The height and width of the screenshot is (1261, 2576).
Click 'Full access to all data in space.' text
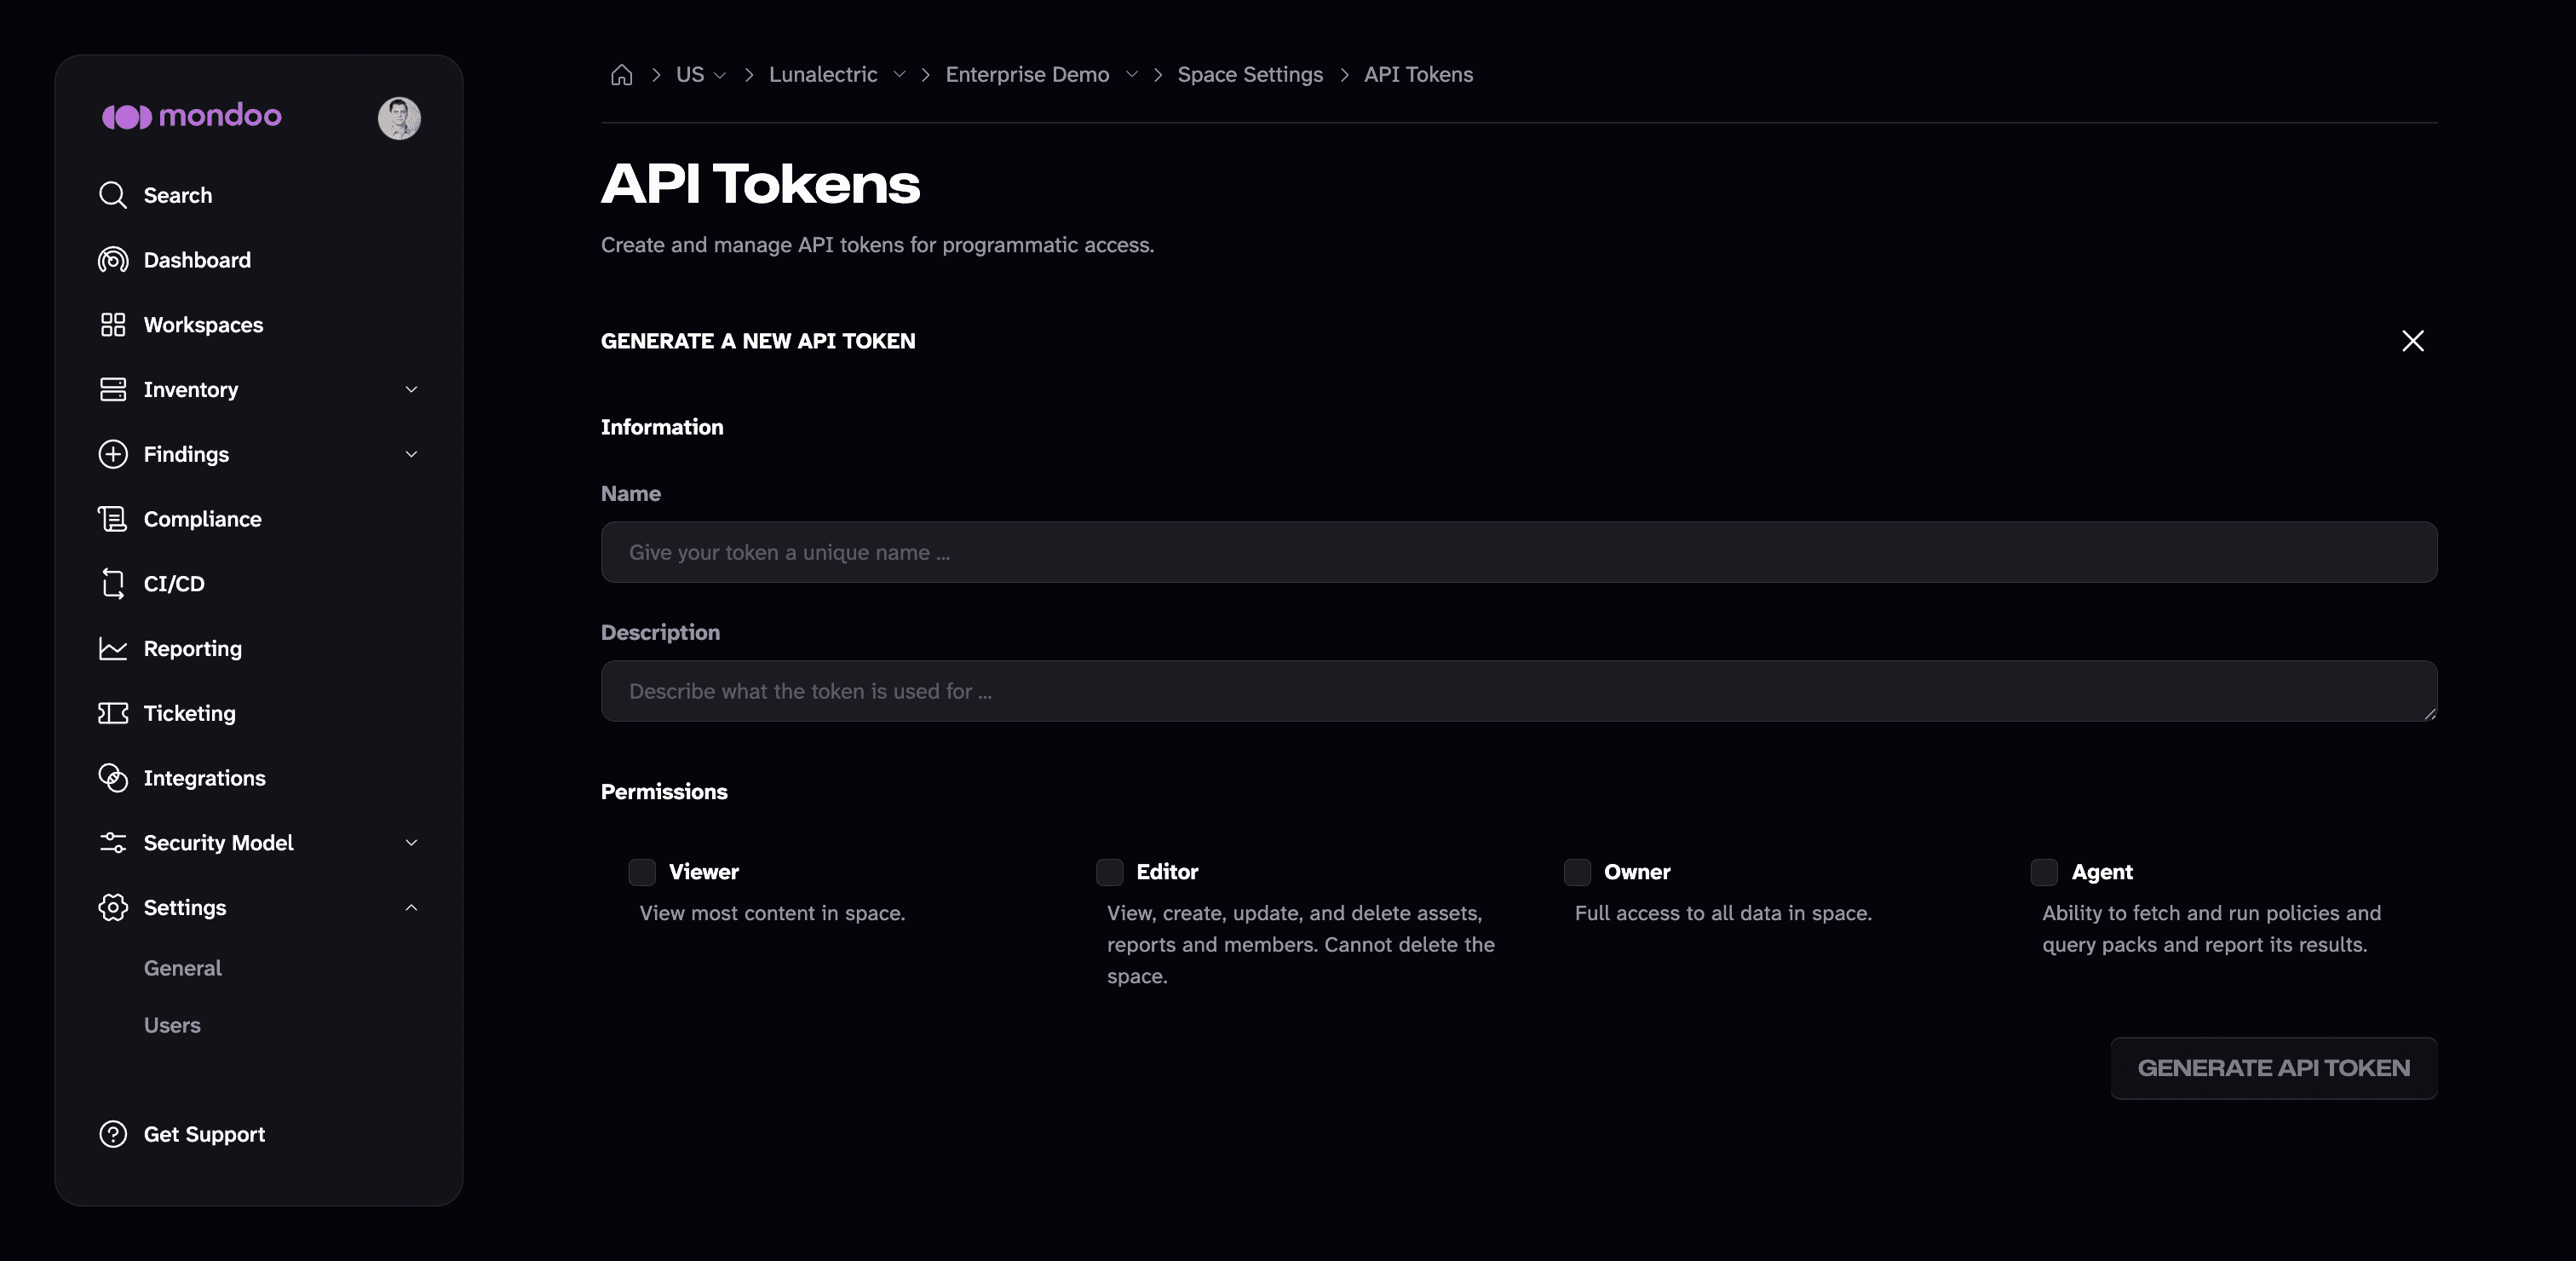[x=1723, y=913]
